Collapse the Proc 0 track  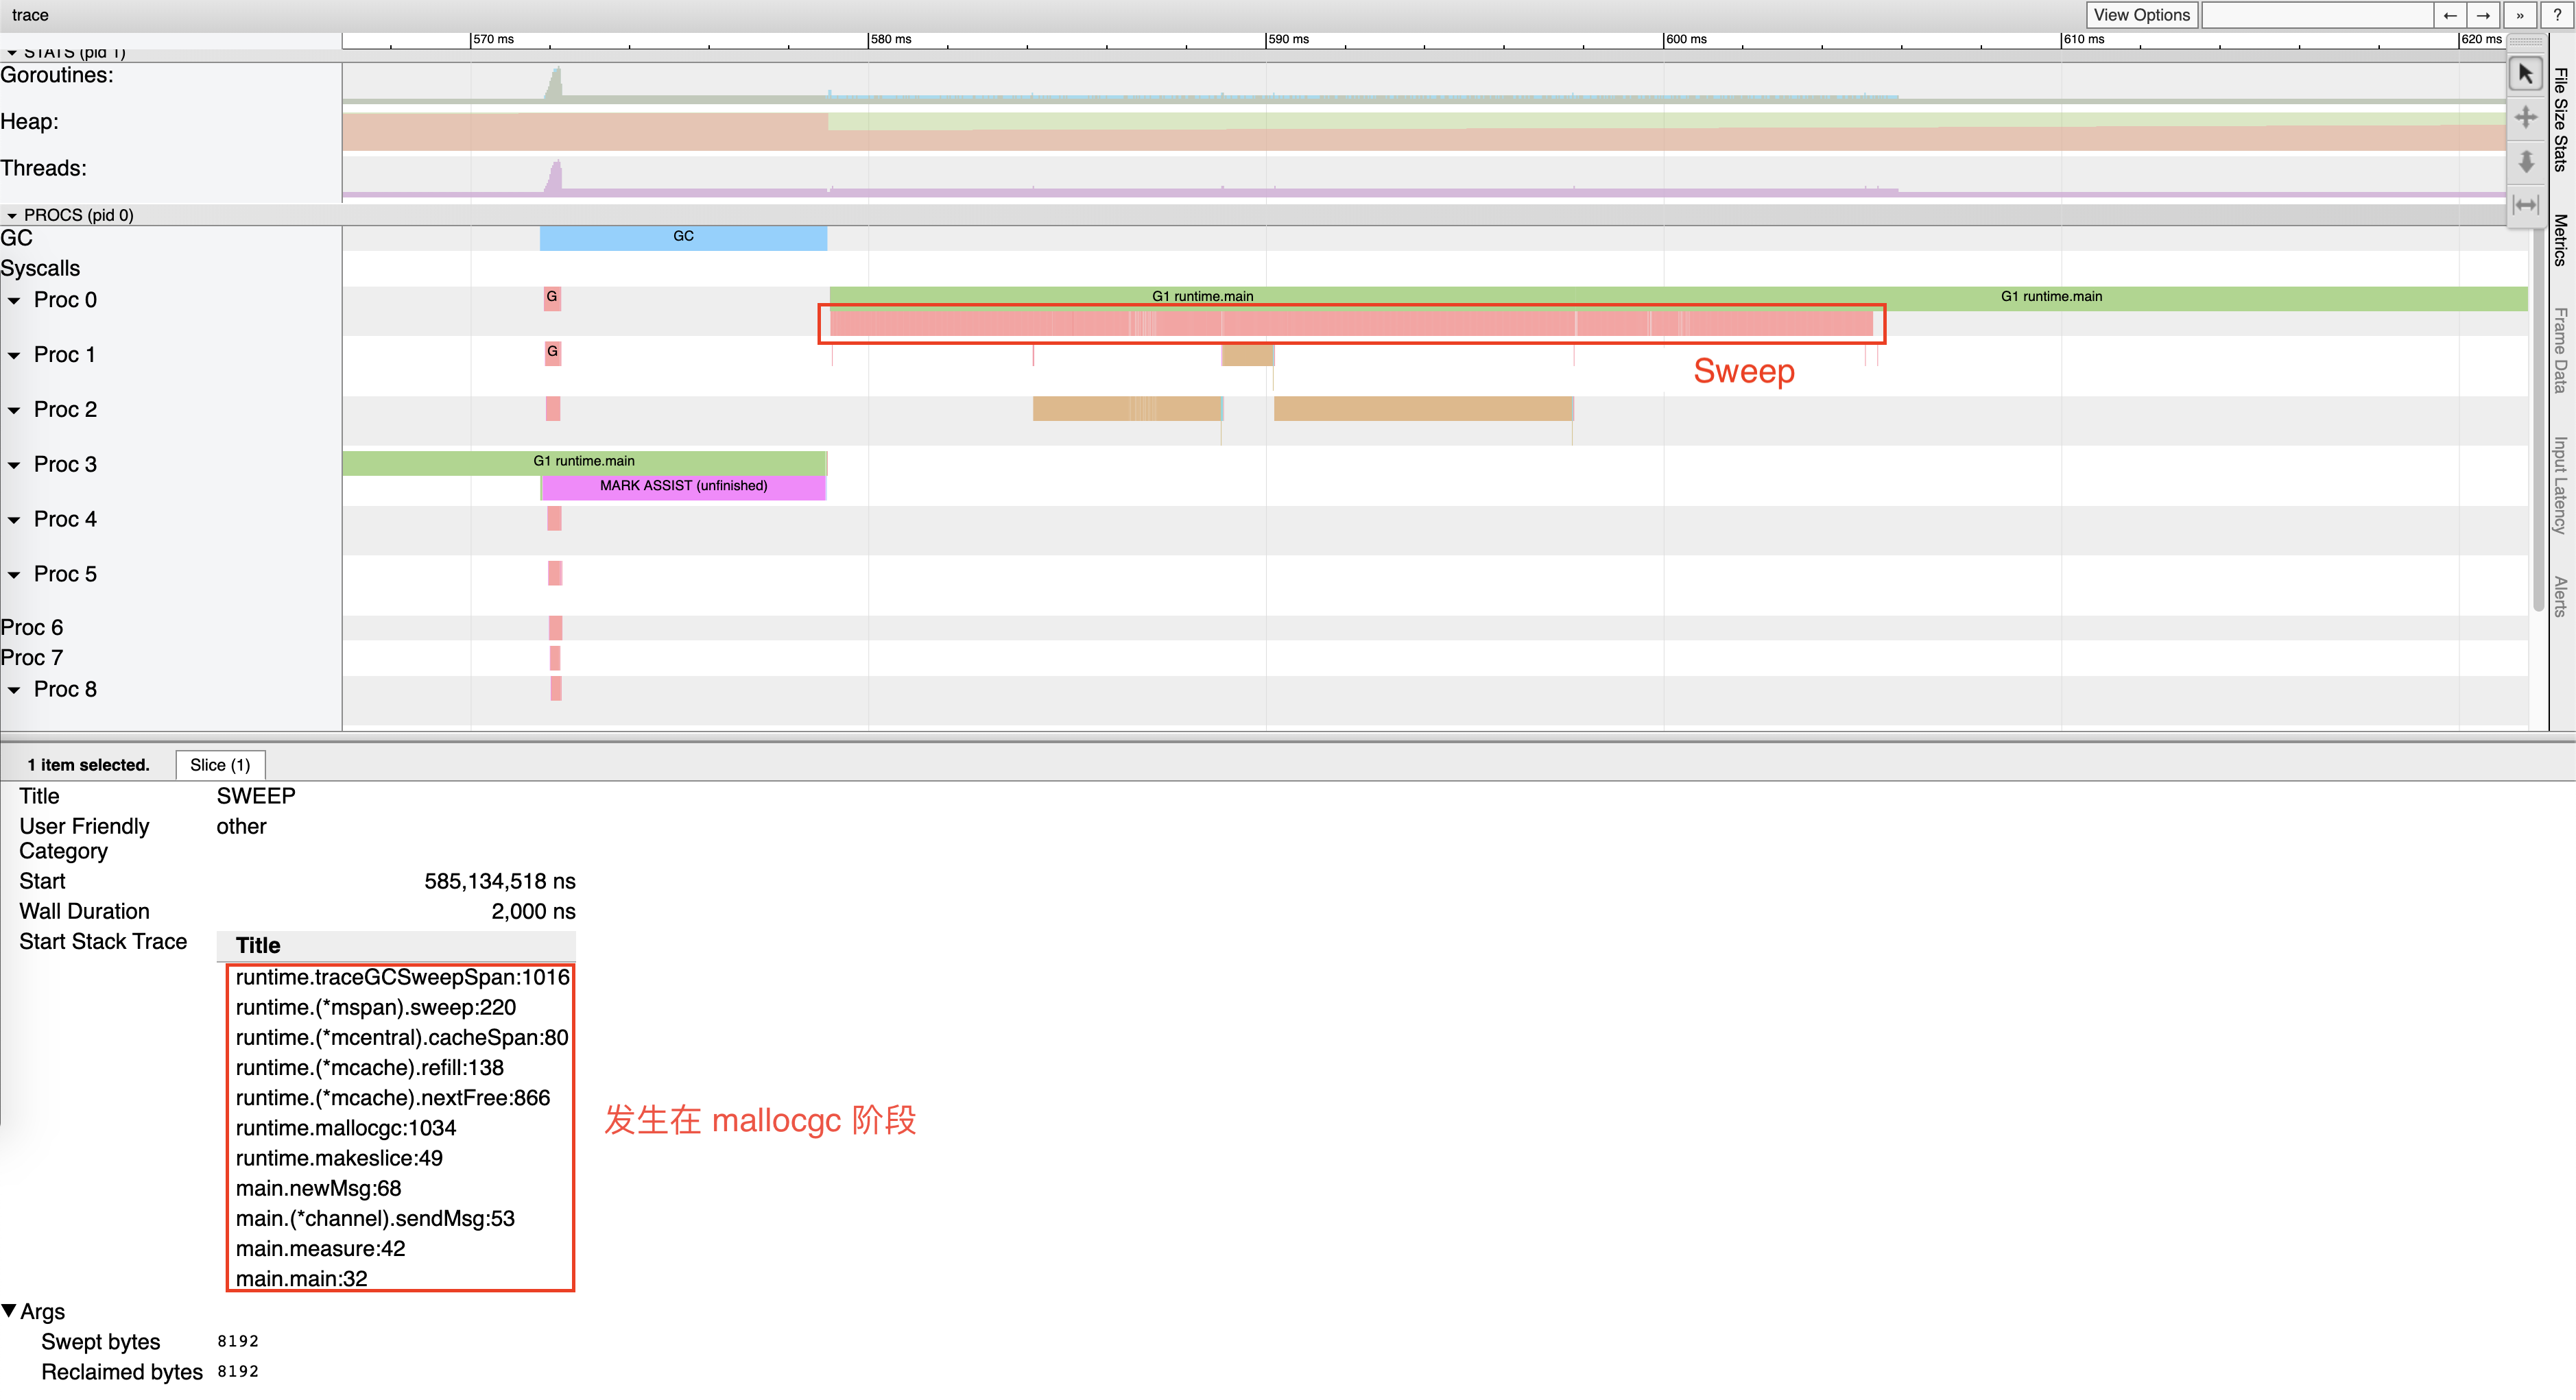[x=14, y=300]
